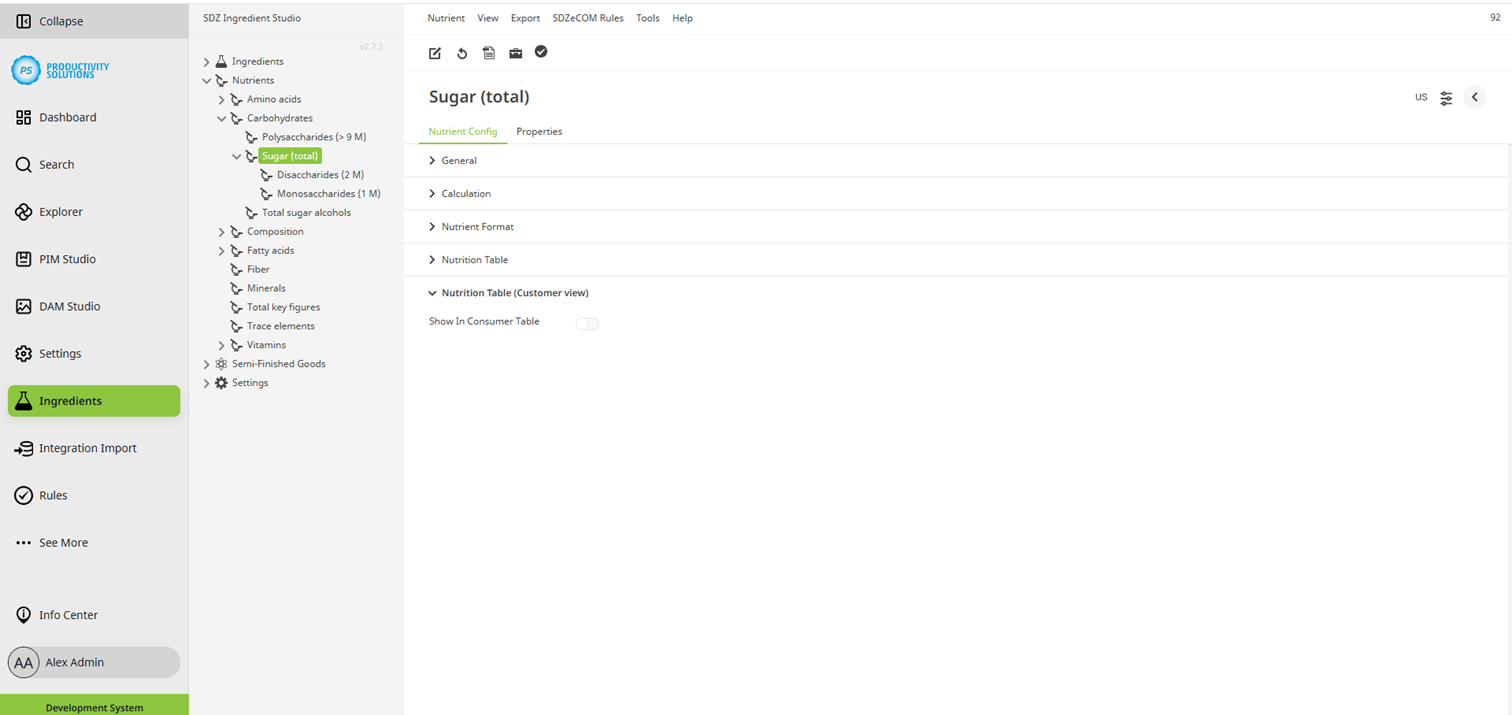
Task: Switch to the Properties tab
Action: (539, 131)
